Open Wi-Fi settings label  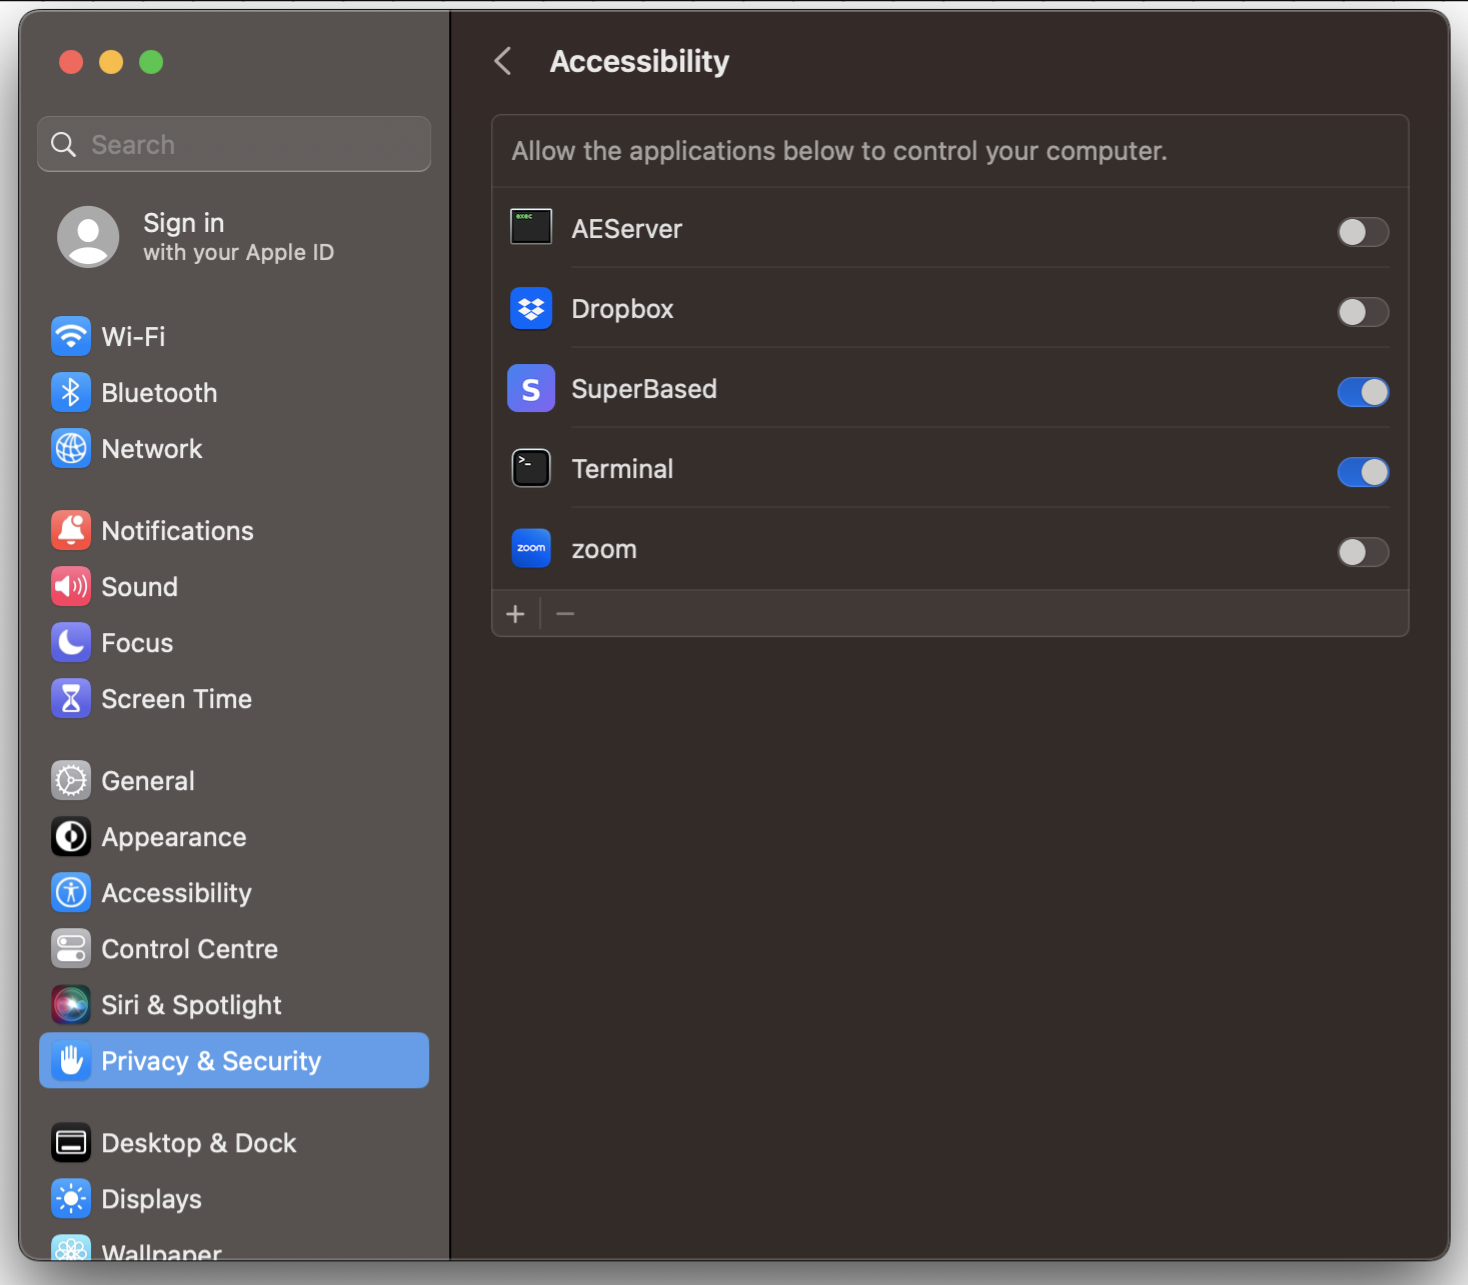(x=133, y=337)
